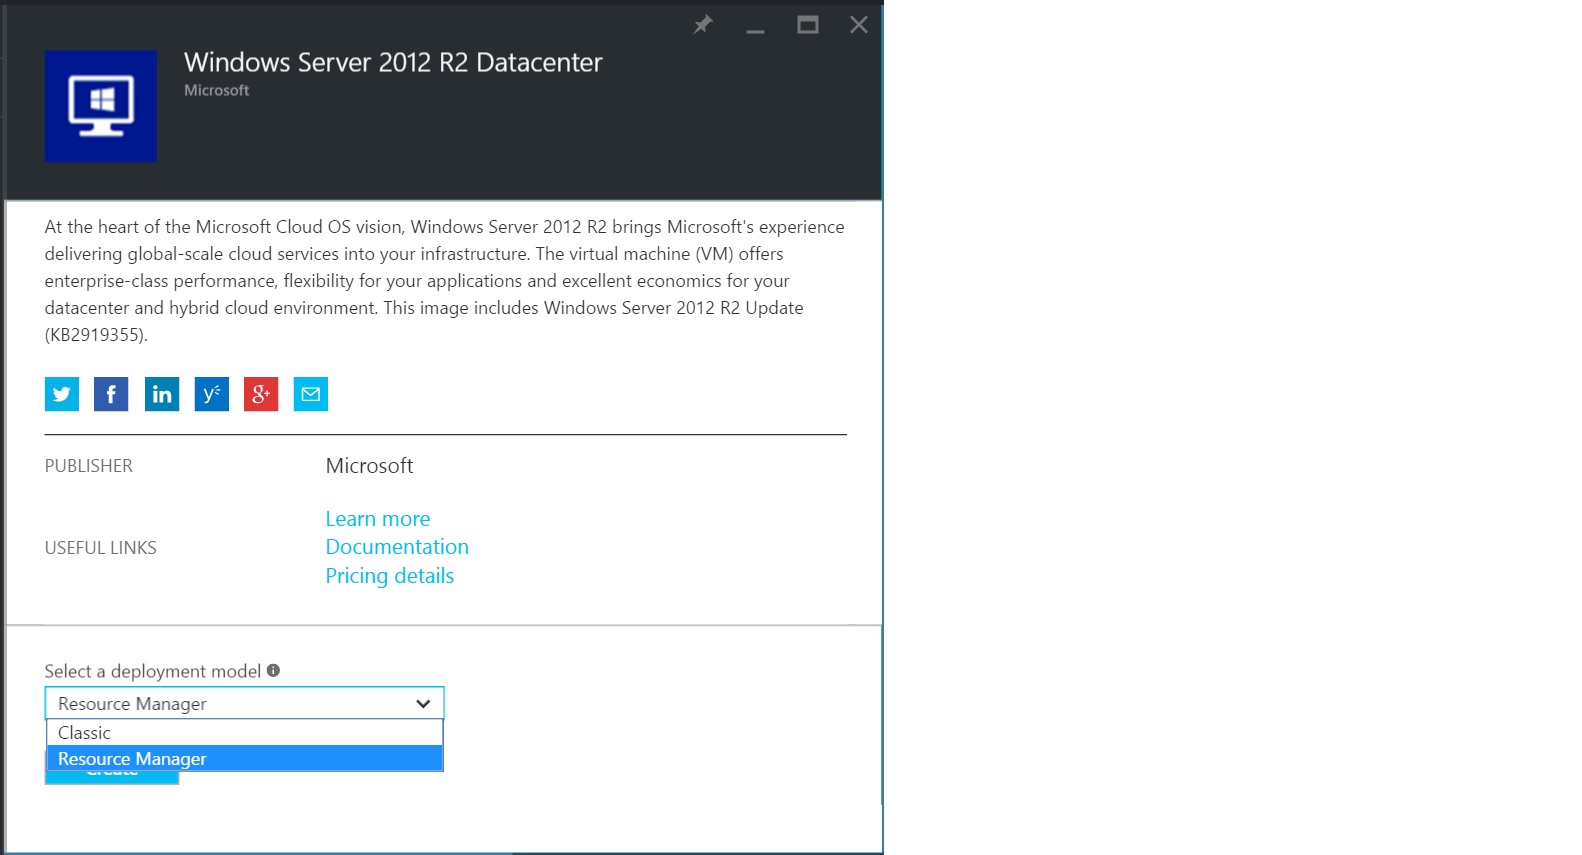Open the Documentation link
Viewport: 1582px width, 855px height.
click(397, 547)
